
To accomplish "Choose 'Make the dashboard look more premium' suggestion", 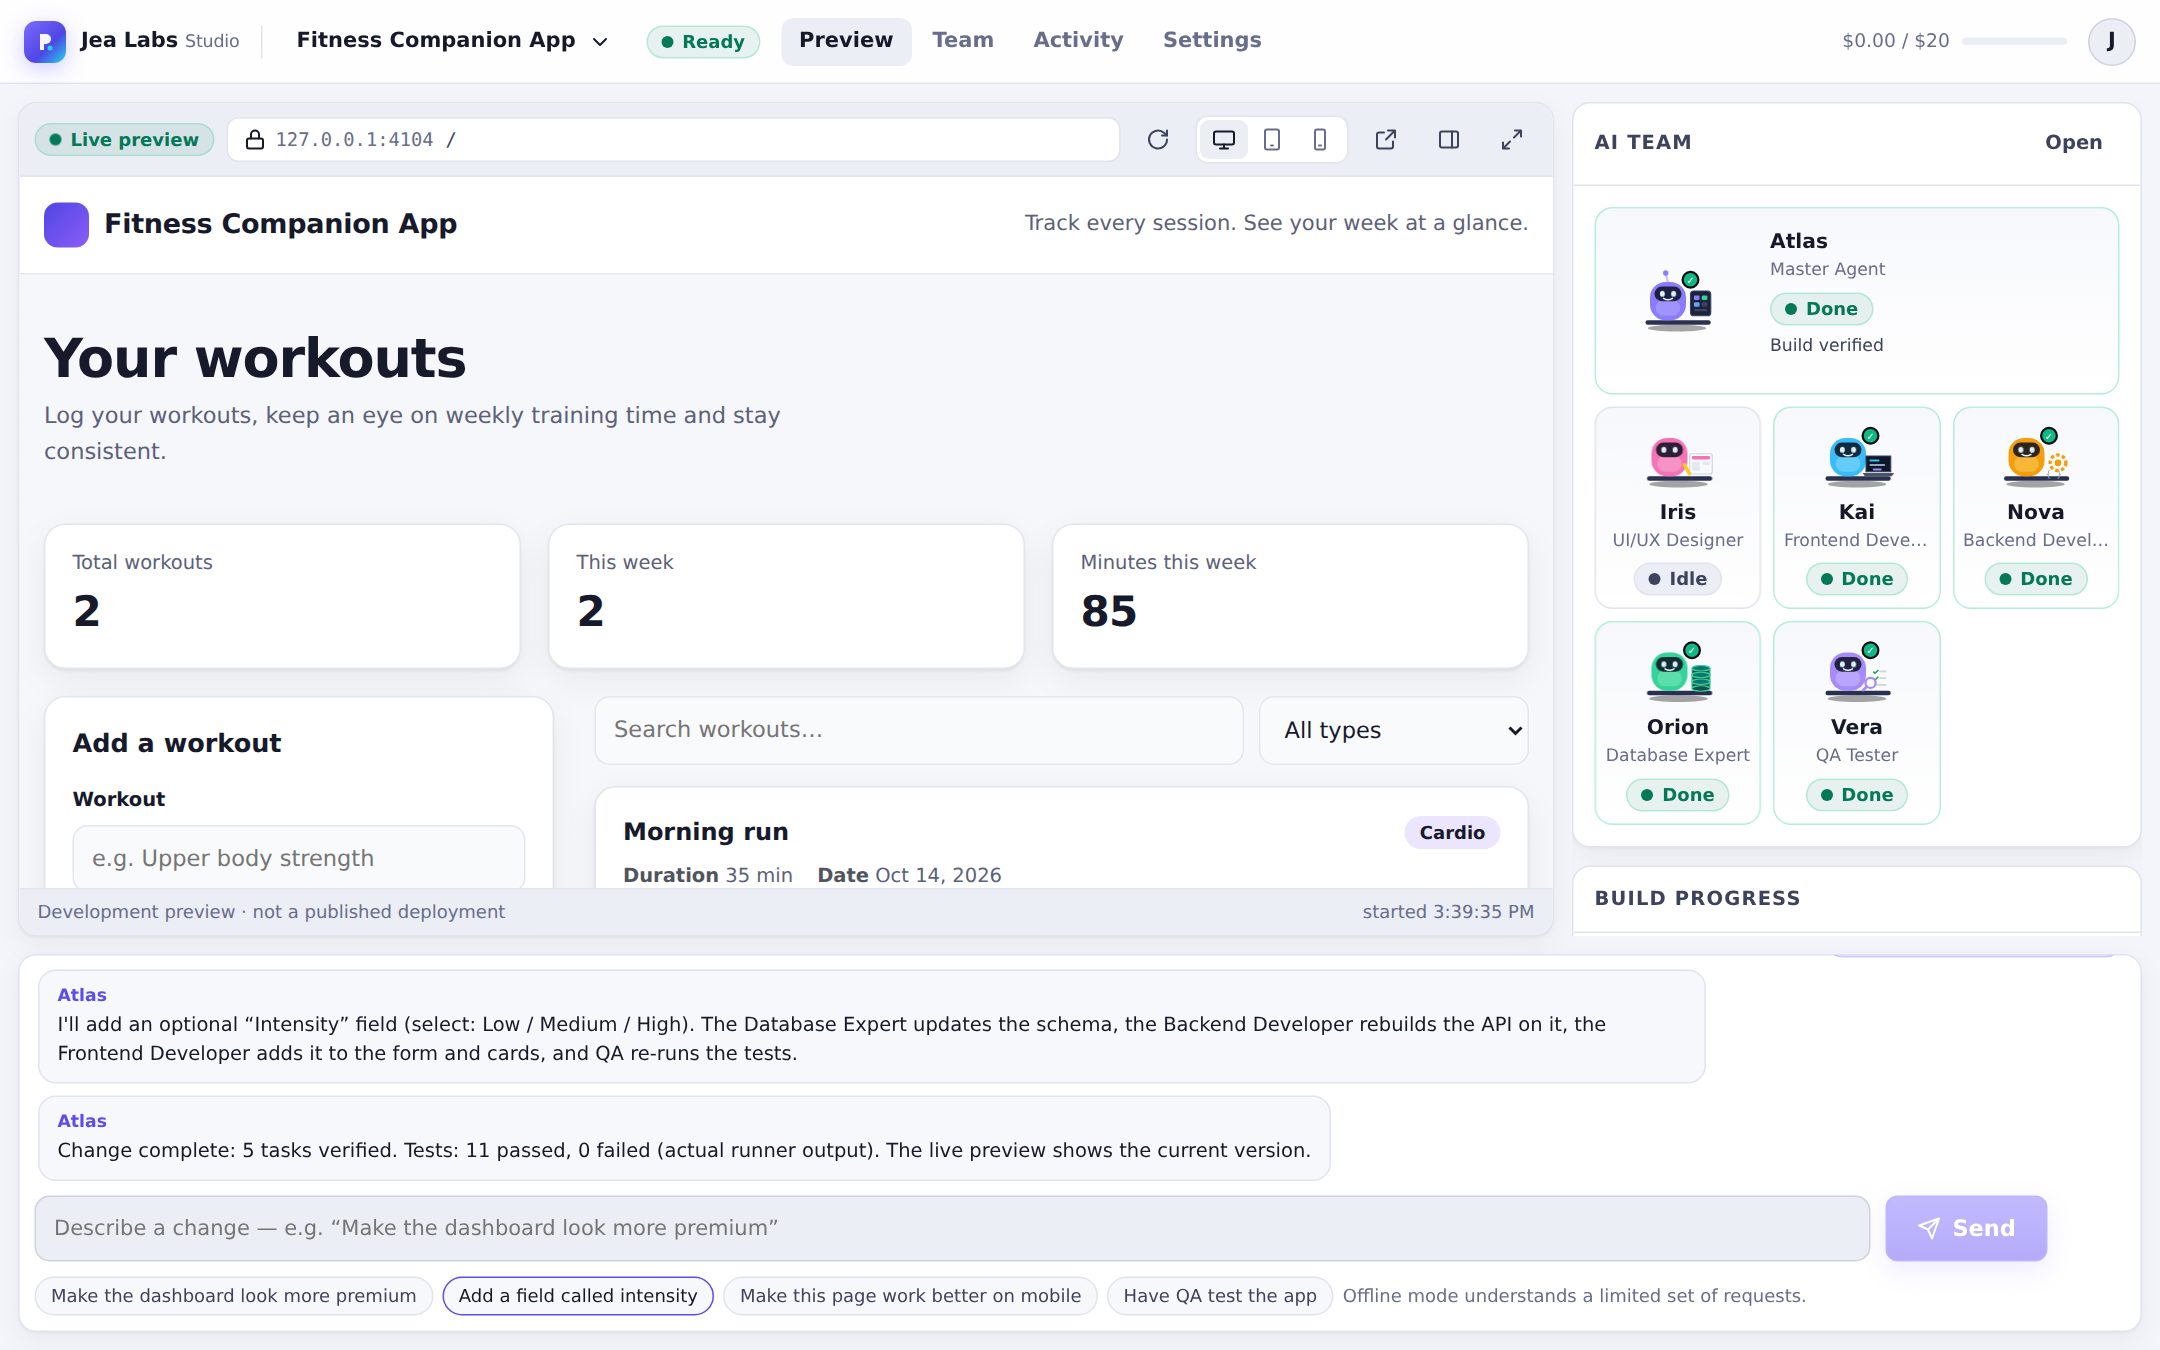I will click(x=234, y=1296).
